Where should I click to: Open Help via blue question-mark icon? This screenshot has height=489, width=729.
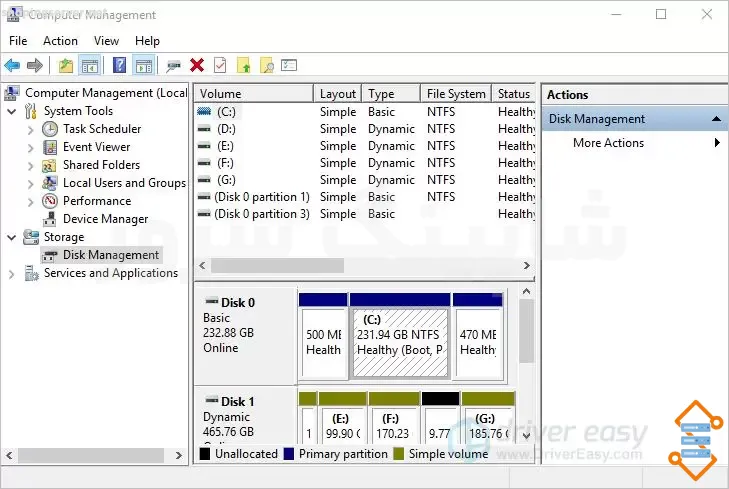point(119,66)
